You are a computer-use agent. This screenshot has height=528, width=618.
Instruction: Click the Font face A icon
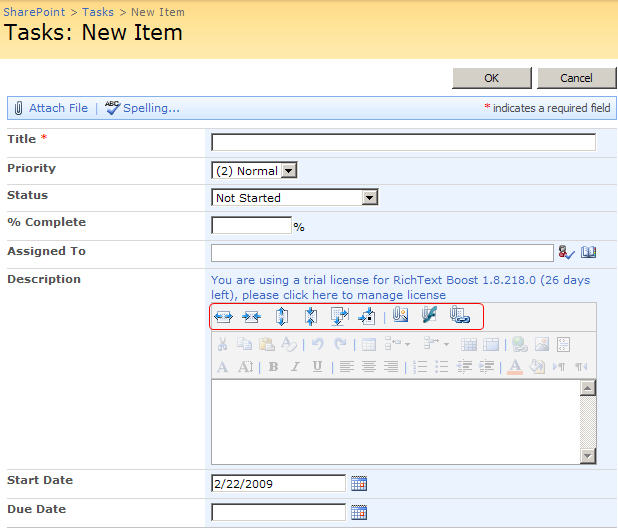coord(222,367)
